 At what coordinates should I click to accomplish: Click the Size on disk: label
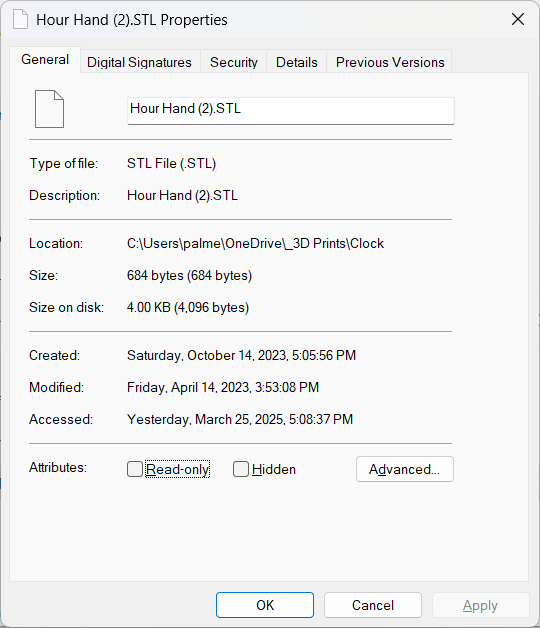click(66, 308)
